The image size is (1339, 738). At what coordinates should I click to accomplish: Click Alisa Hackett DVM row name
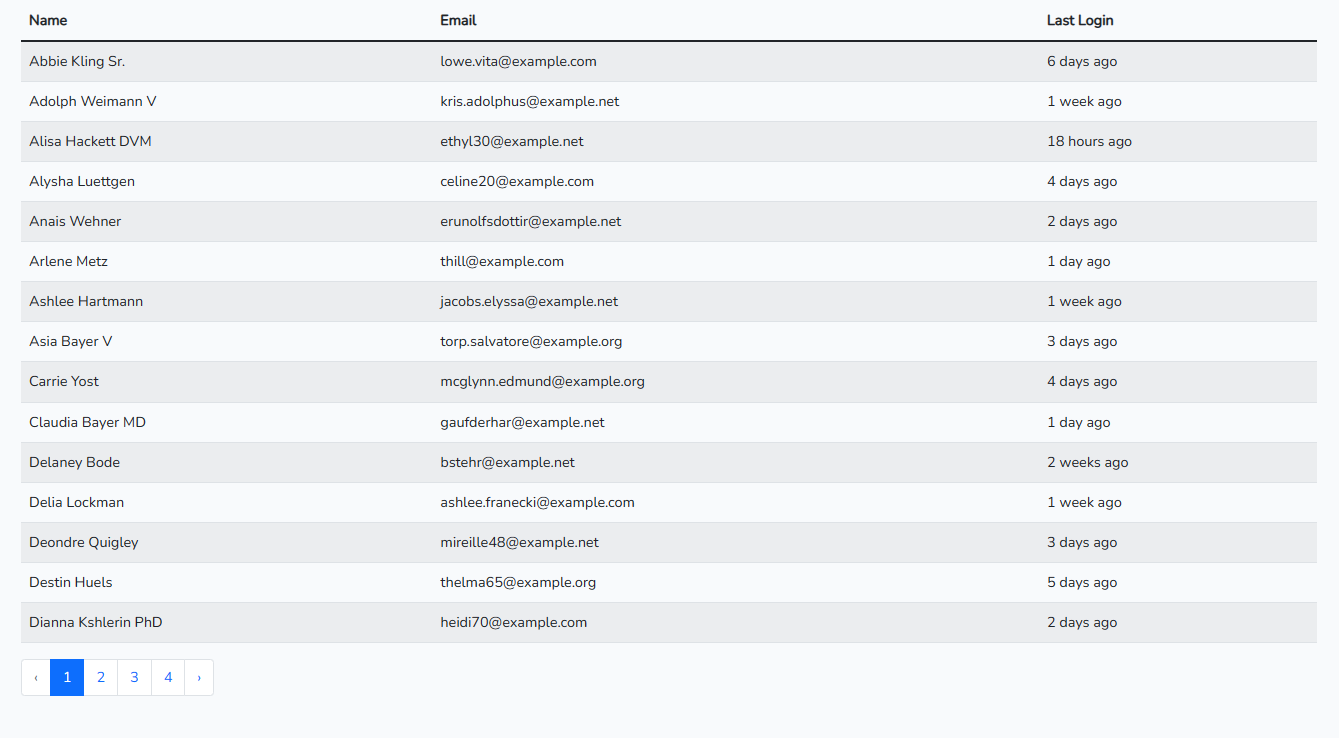click(90, 141)
